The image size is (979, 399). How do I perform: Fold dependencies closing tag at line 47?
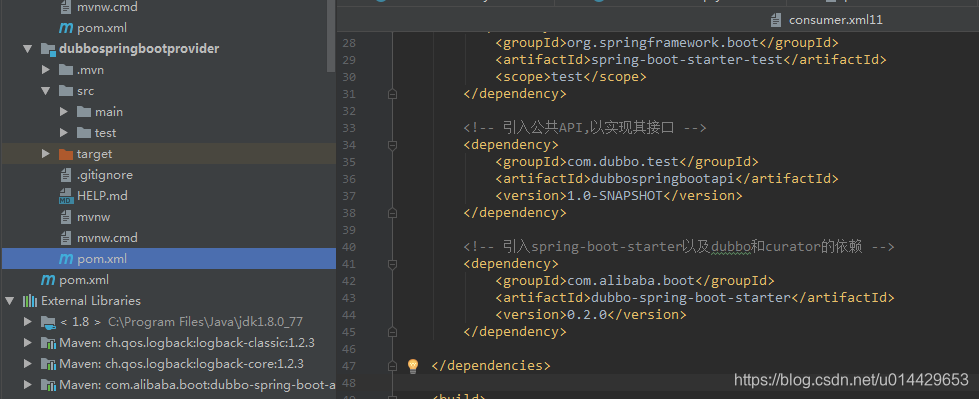click(x=392, y=365)
